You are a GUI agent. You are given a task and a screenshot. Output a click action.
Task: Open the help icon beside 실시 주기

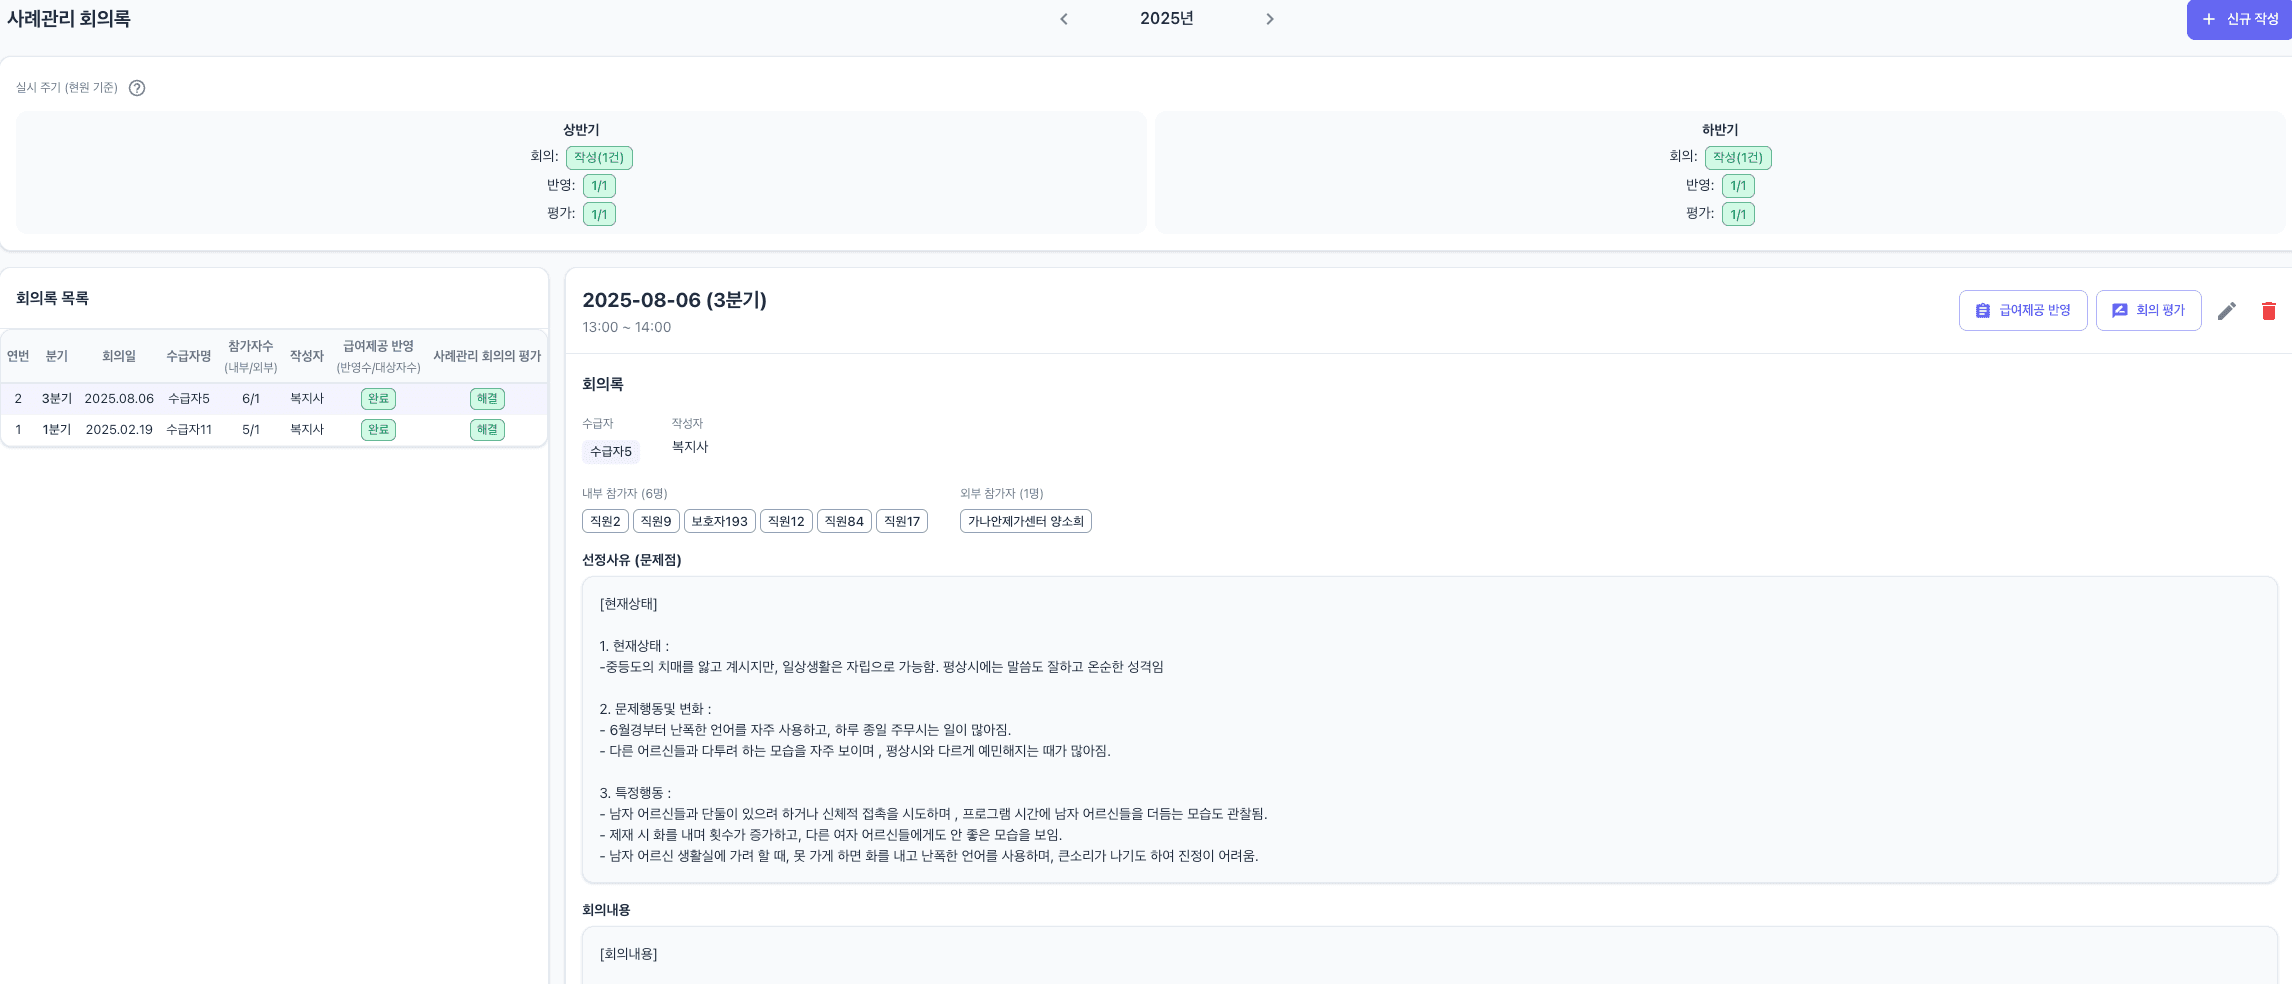coord(137,88)
